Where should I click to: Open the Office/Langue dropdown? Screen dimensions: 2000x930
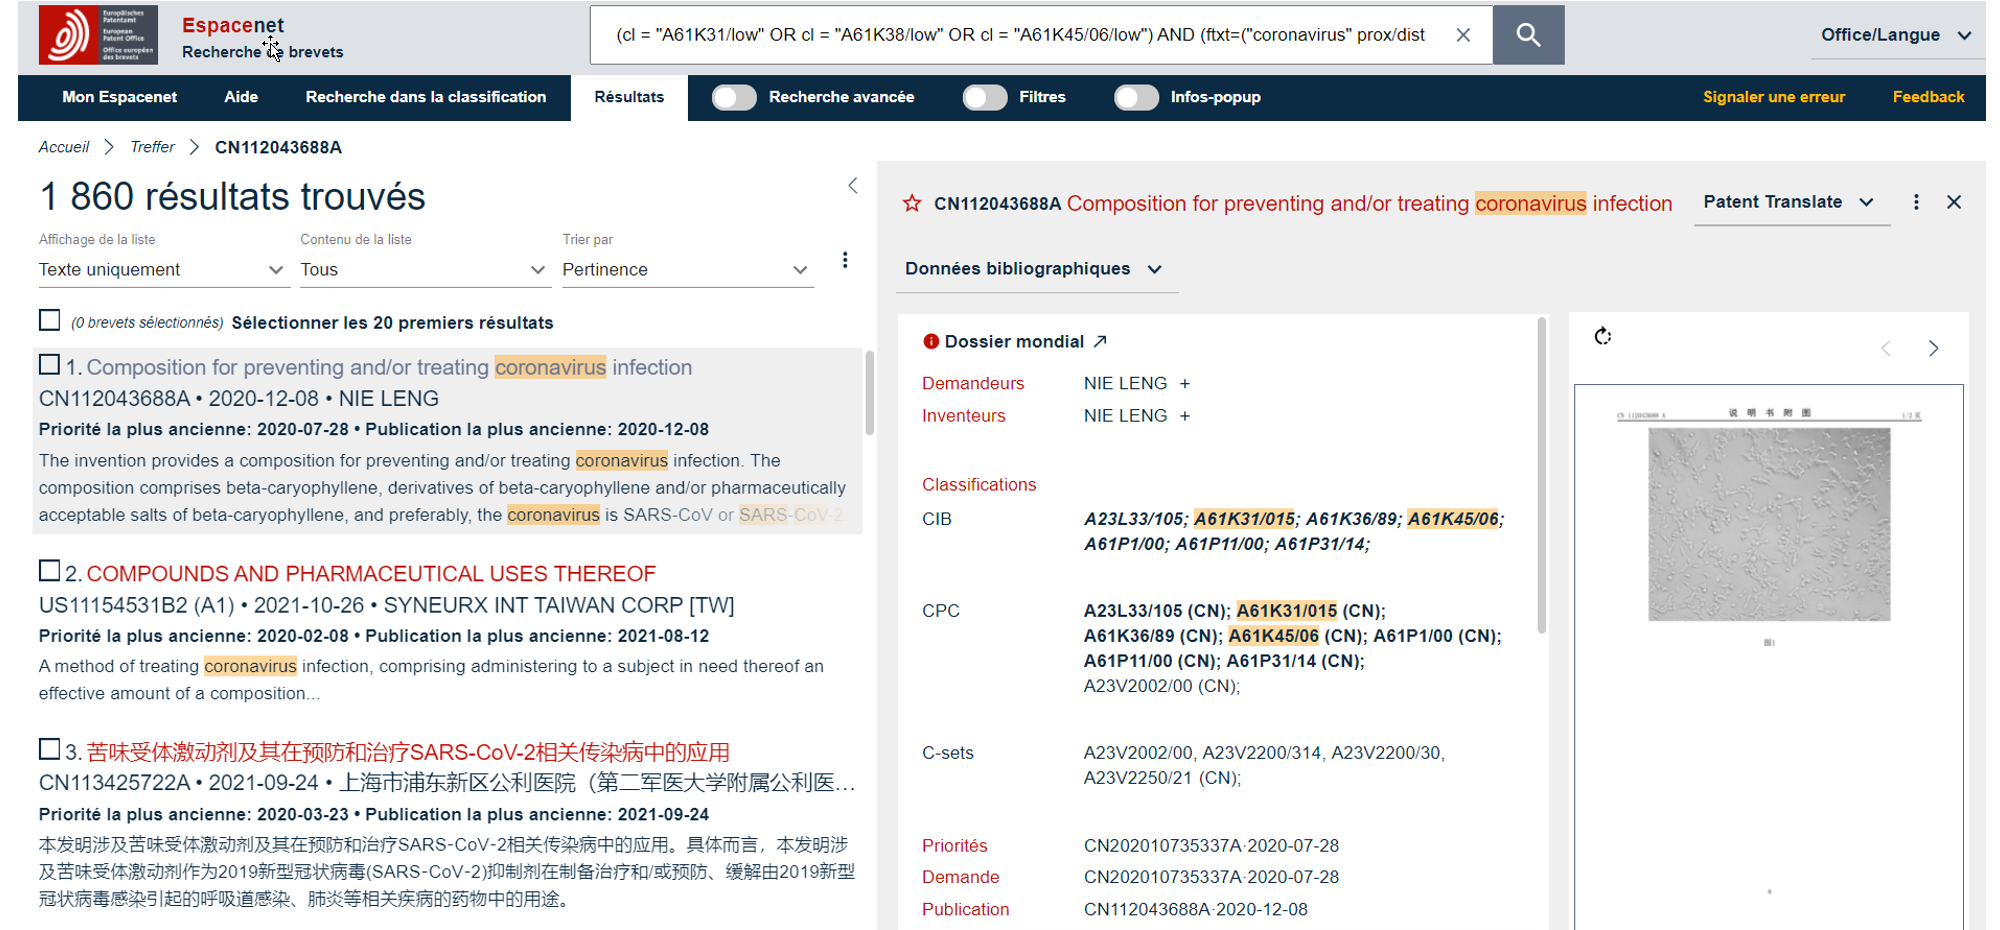(x=1895, y=35)
